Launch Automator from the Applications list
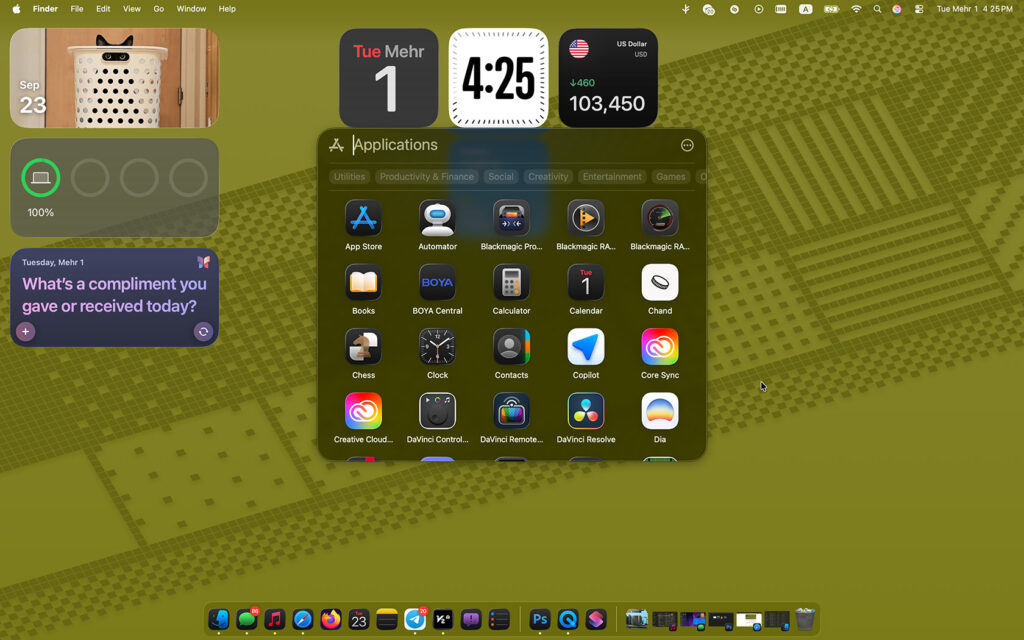Screen dimensions: 1024x640 (437, 218)
